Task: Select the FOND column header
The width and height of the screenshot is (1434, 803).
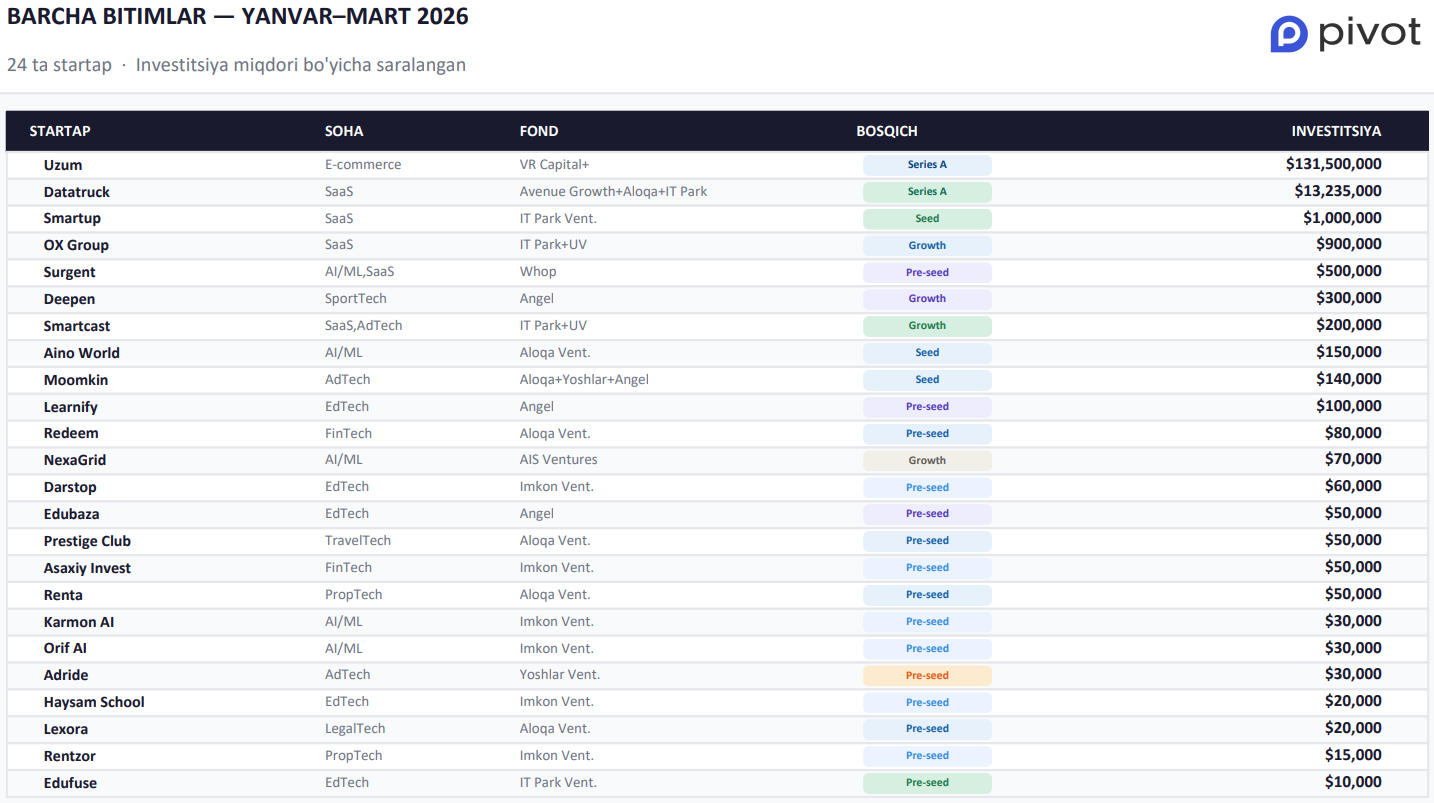Action: 539,131
